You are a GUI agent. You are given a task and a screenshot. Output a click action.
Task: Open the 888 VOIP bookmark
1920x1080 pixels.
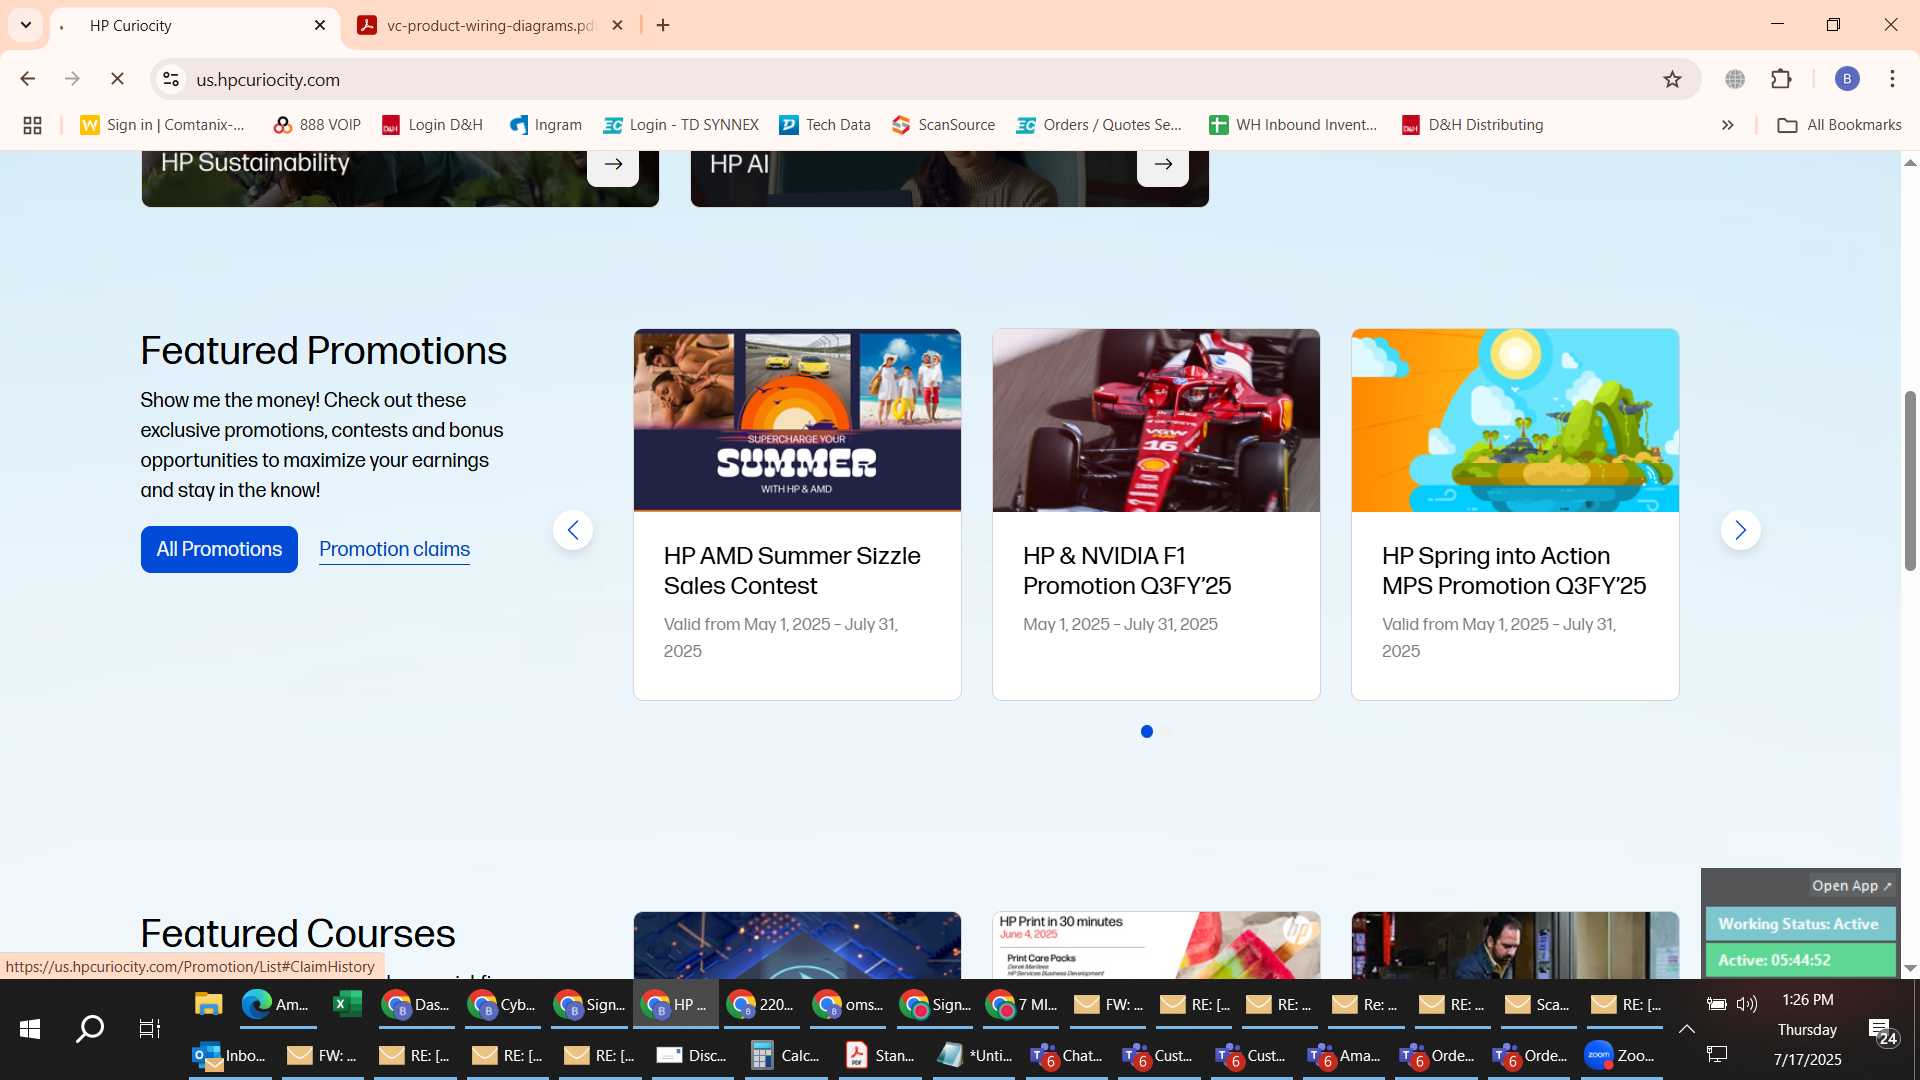click(x=317, y=125)
